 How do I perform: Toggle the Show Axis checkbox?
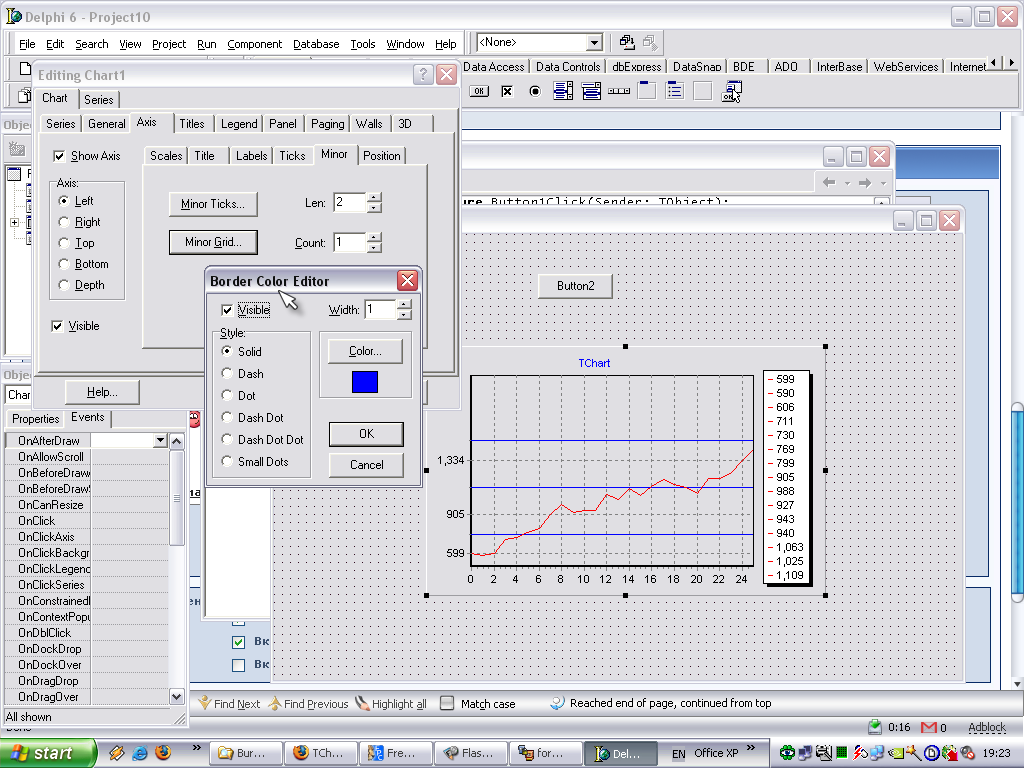click(x=59, y=156)
